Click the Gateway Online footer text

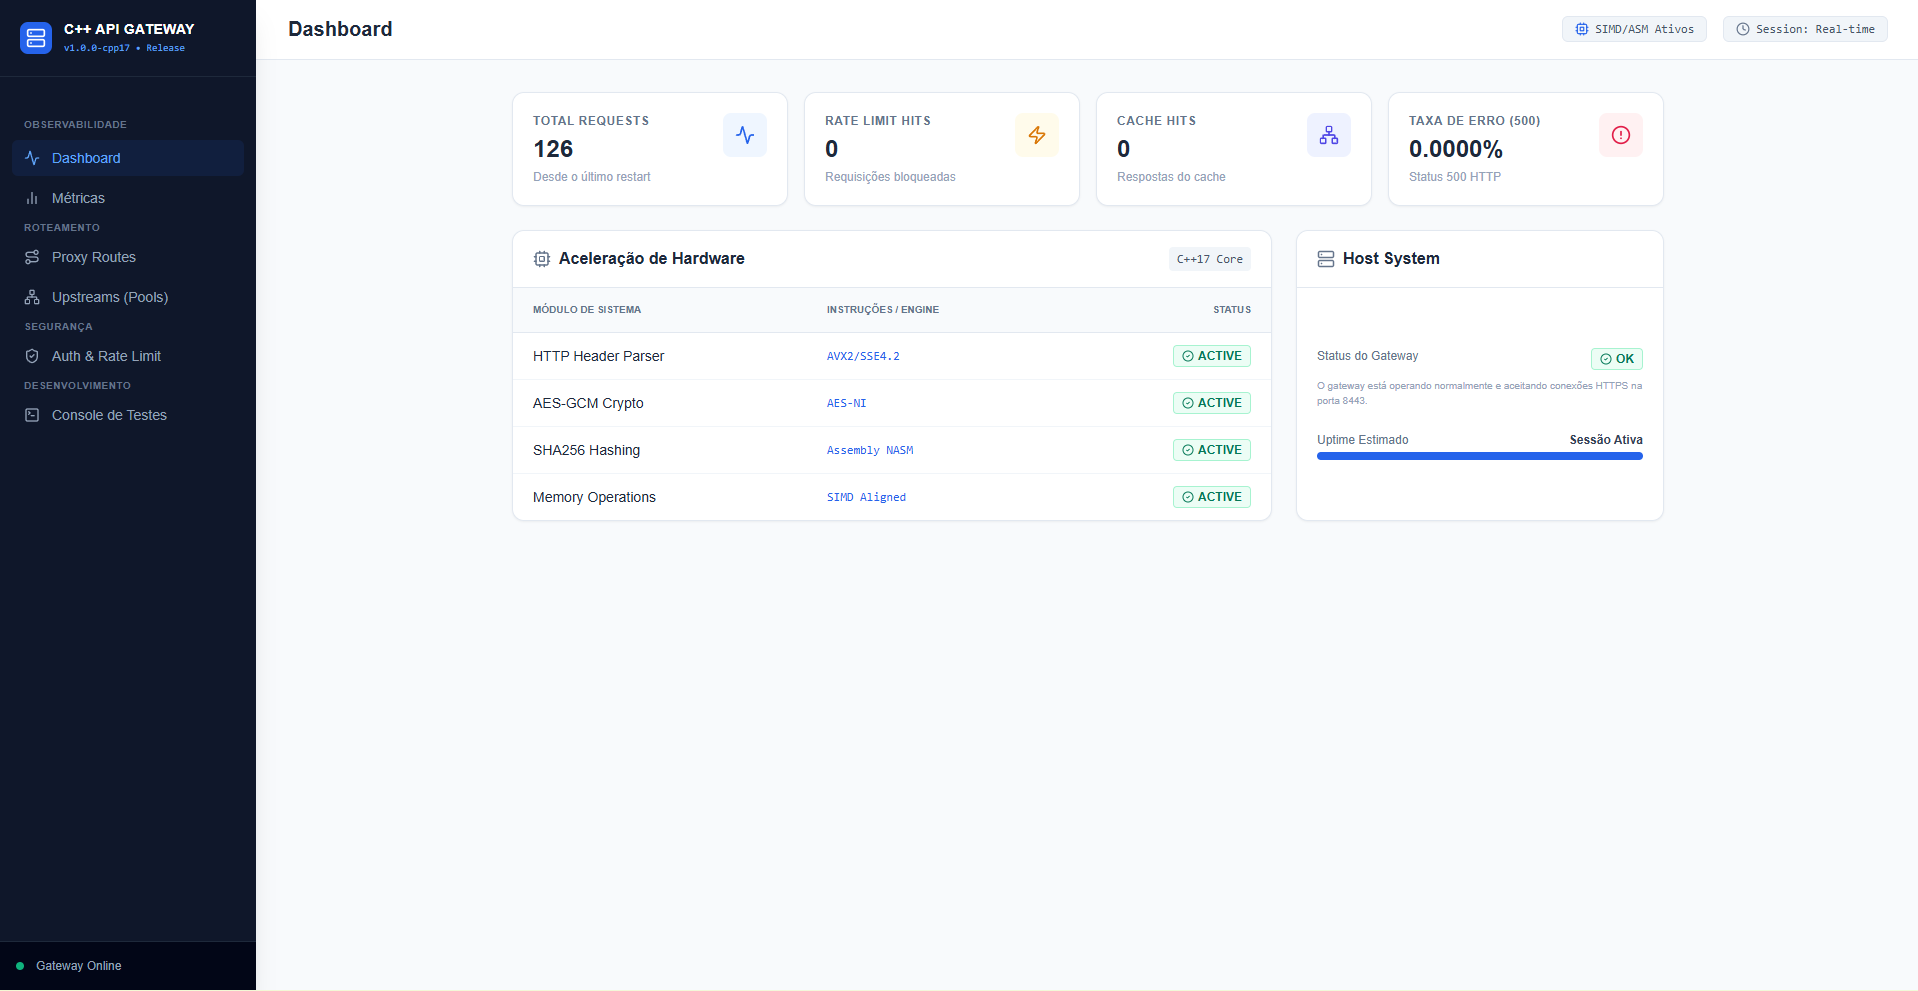tap(79, 966)
